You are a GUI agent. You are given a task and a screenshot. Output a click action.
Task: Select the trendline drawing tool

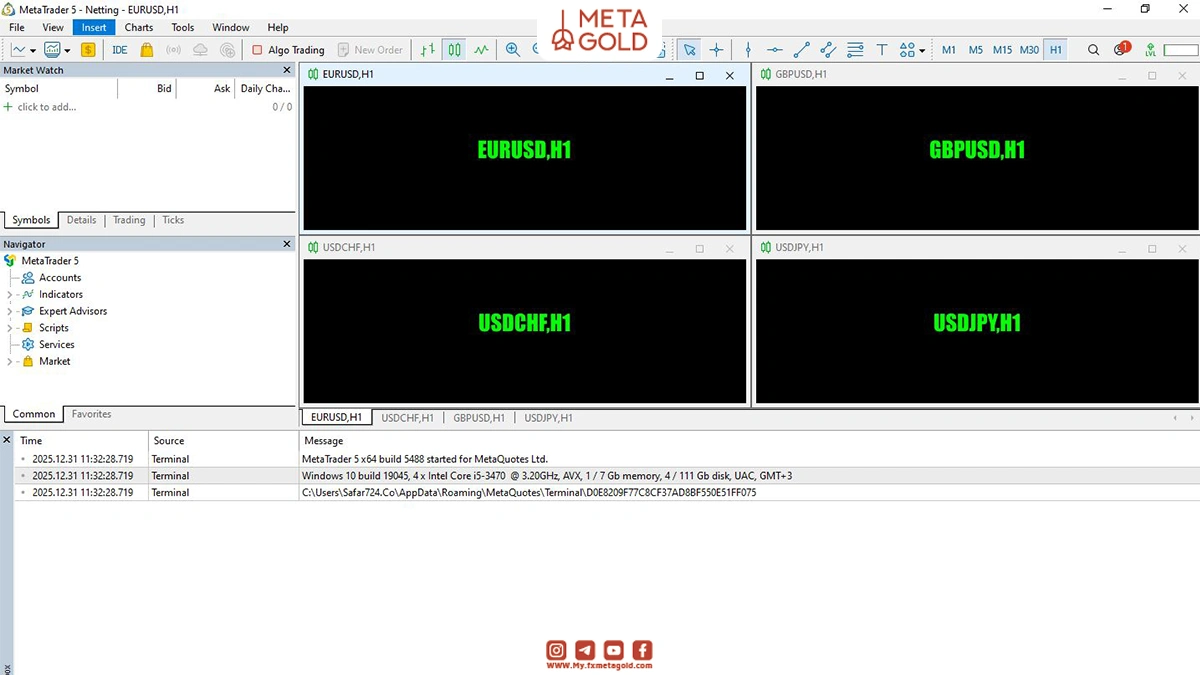[801, 50]
